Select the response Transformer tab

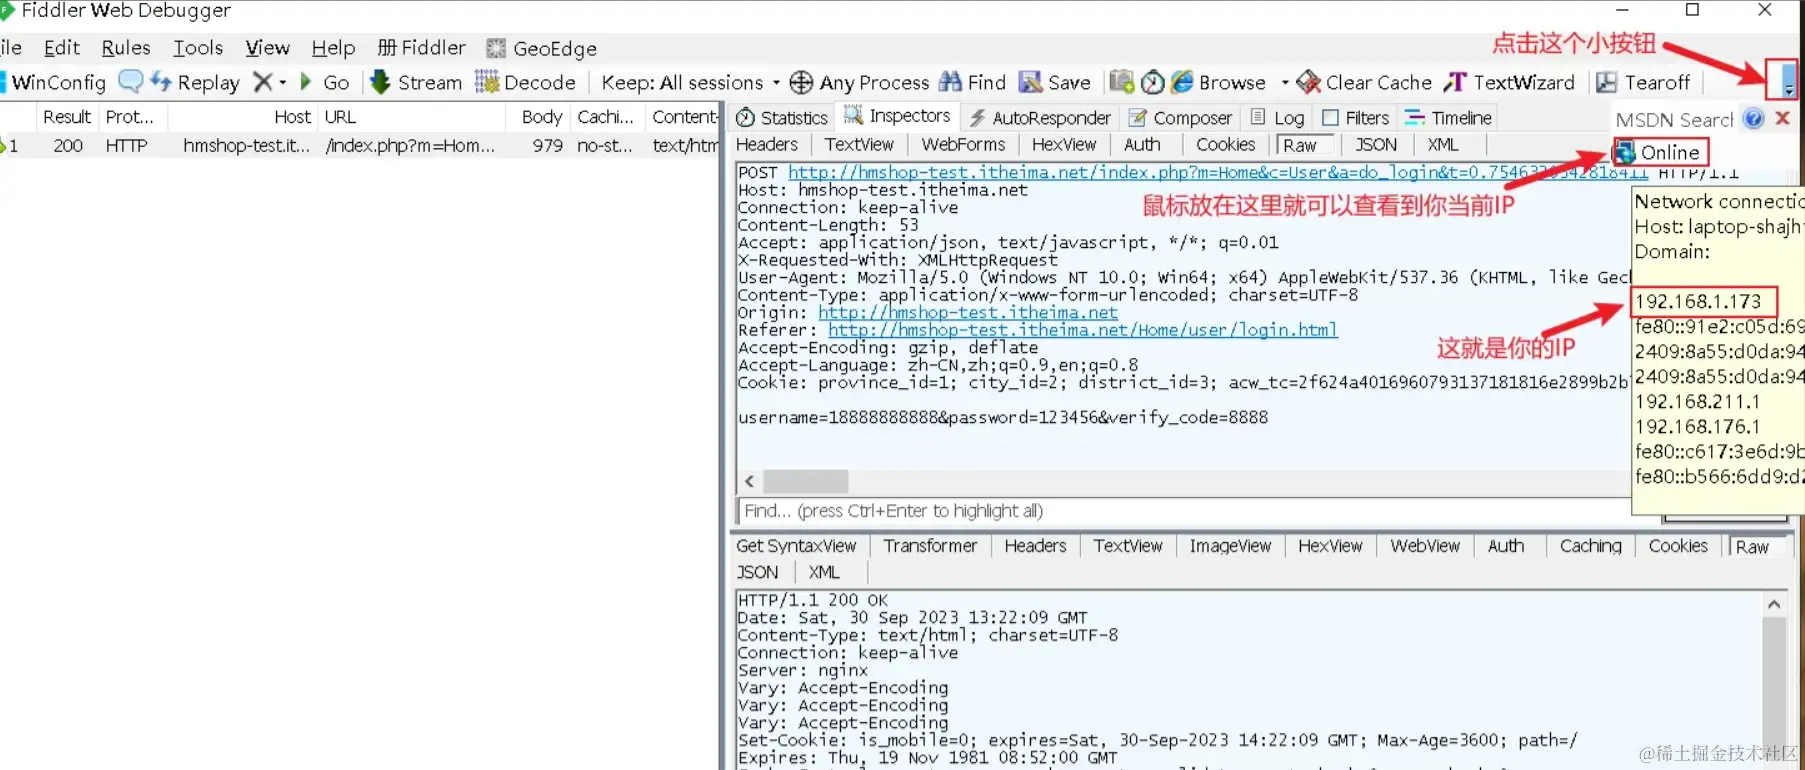click(x=930, y=545)
